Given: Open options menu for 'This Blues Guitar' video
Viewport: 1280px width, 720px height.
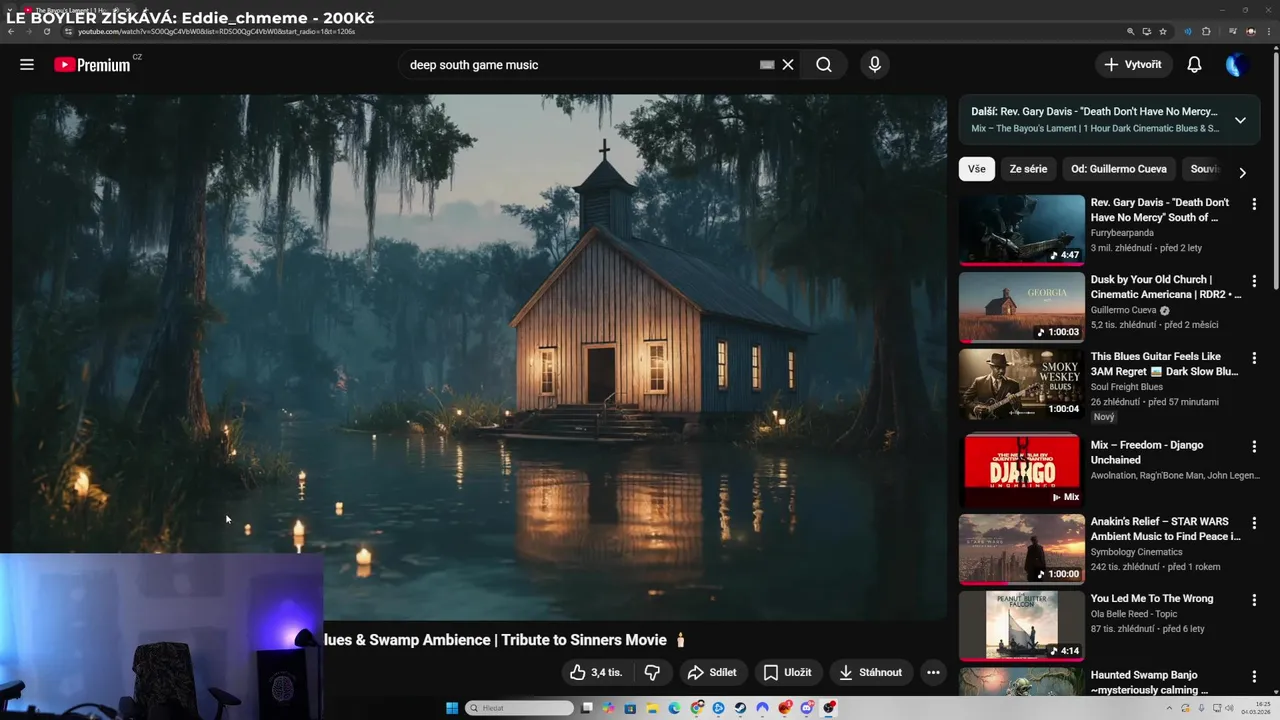Looking at the screenshot, I should coord(1254,358).
